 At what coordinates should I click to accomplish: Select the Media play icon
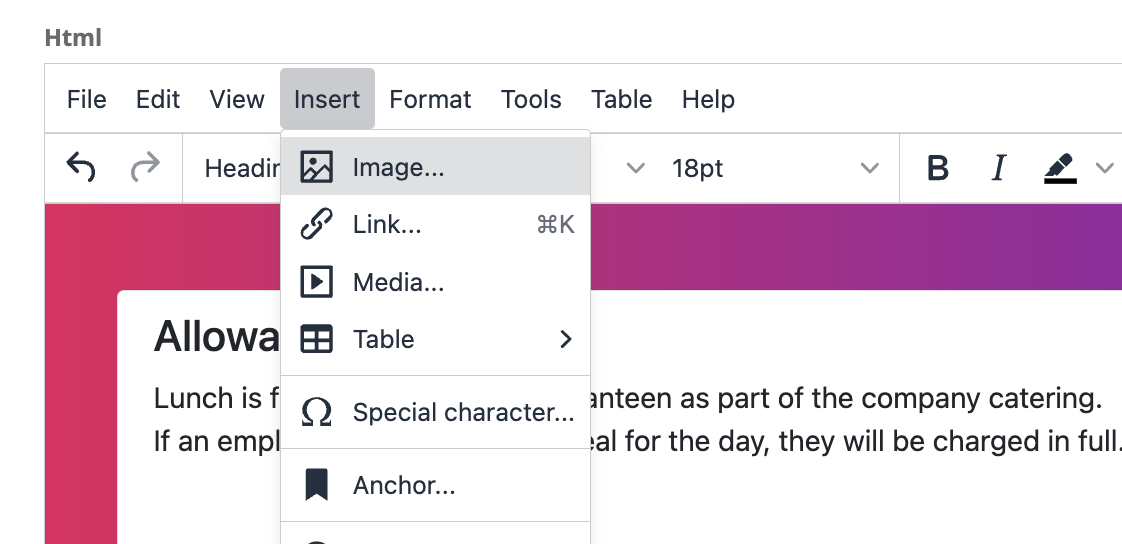point(316,281)
